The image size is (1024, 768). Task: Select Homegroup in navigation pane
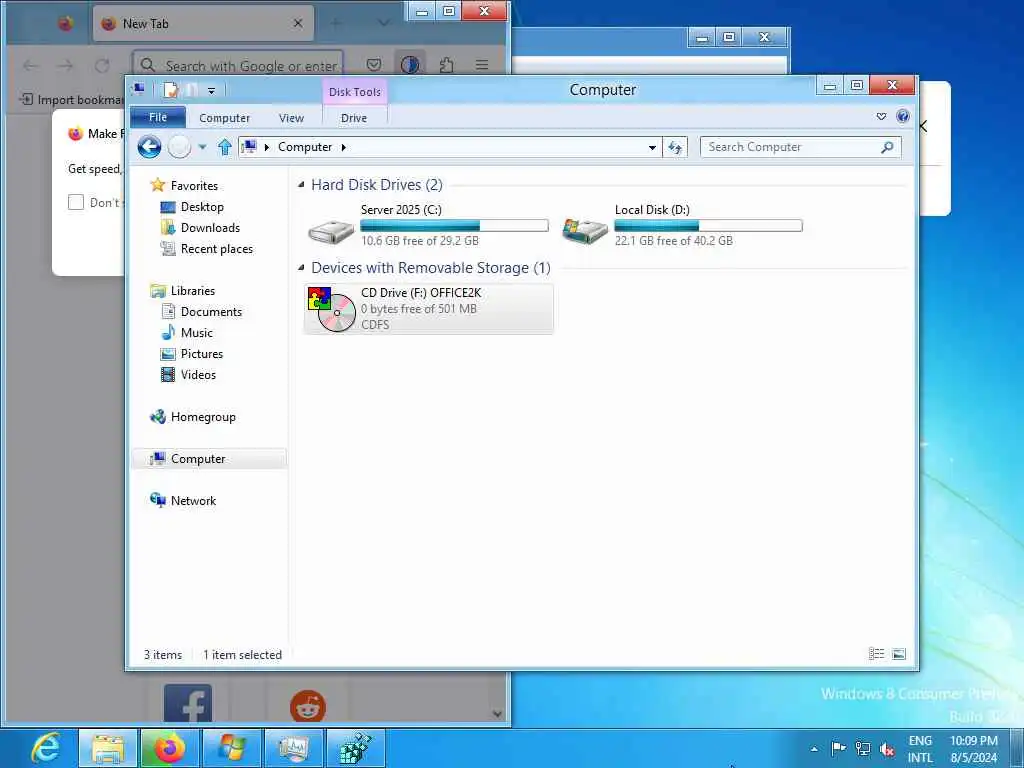coord(203,417)
